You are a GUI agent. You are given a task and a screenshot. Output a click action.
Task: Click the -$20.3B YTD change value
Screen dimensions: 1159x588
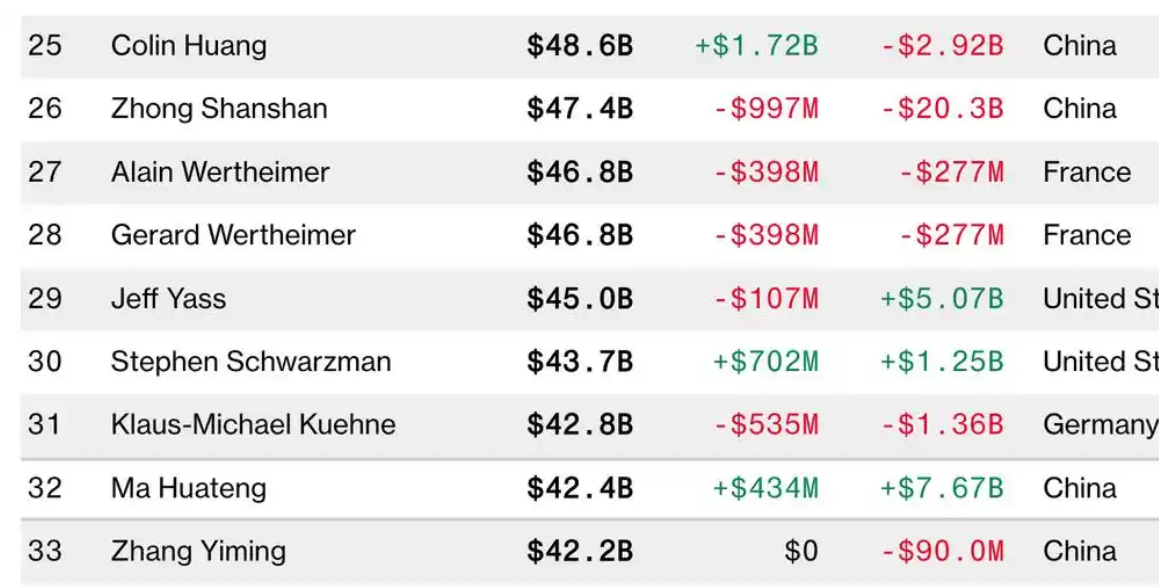[942, 109]
